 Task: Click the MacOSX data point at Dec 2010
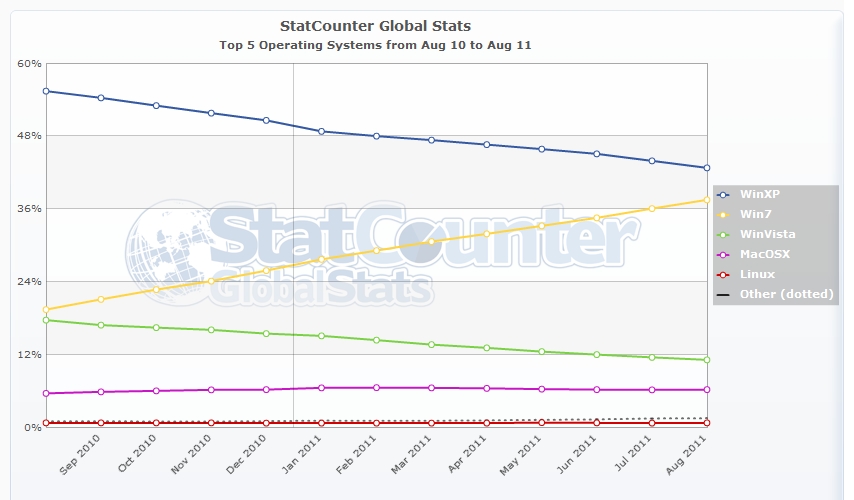click(266, 389)
